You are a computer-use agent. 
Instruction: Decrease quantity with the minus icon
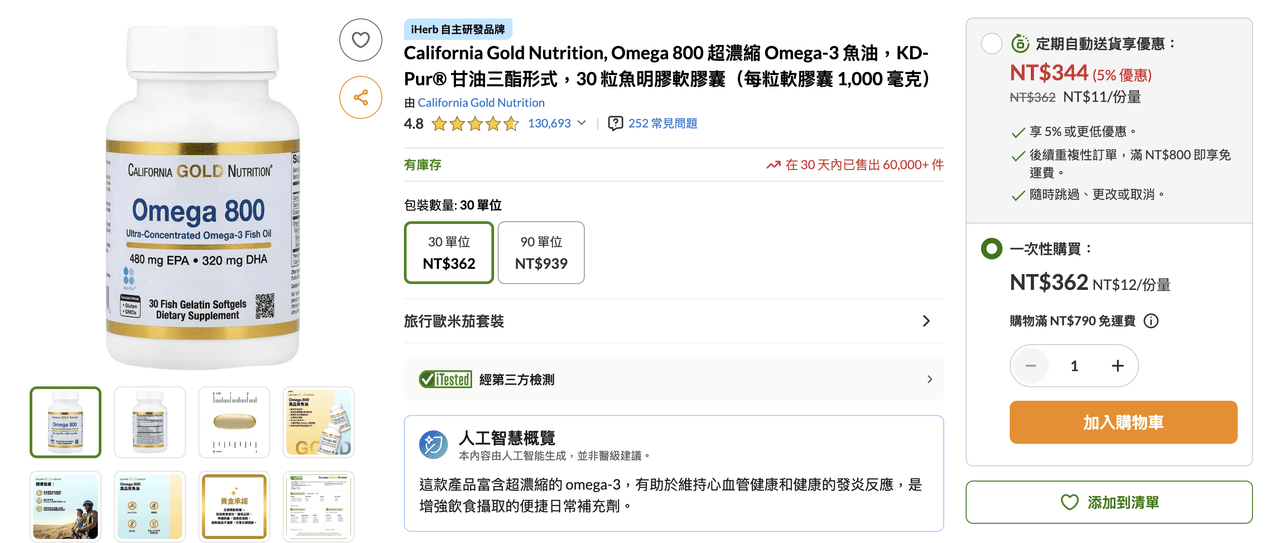point(1030,366)
